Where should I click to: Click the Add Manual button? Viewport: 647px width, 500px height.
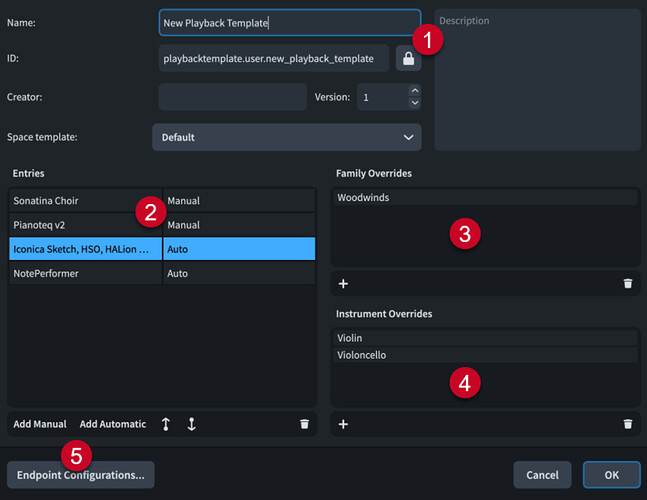click(40, 424)
